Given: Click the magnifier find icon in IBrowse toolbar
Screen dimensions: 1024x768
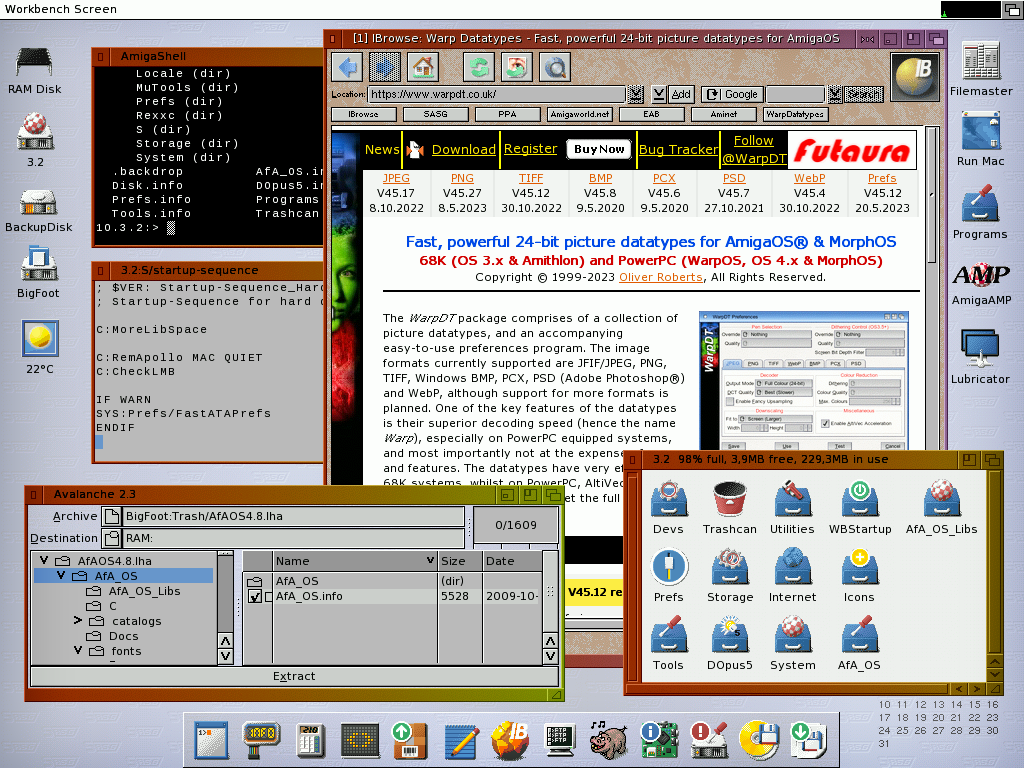Looking at the screenshot, I should [554, 67].
